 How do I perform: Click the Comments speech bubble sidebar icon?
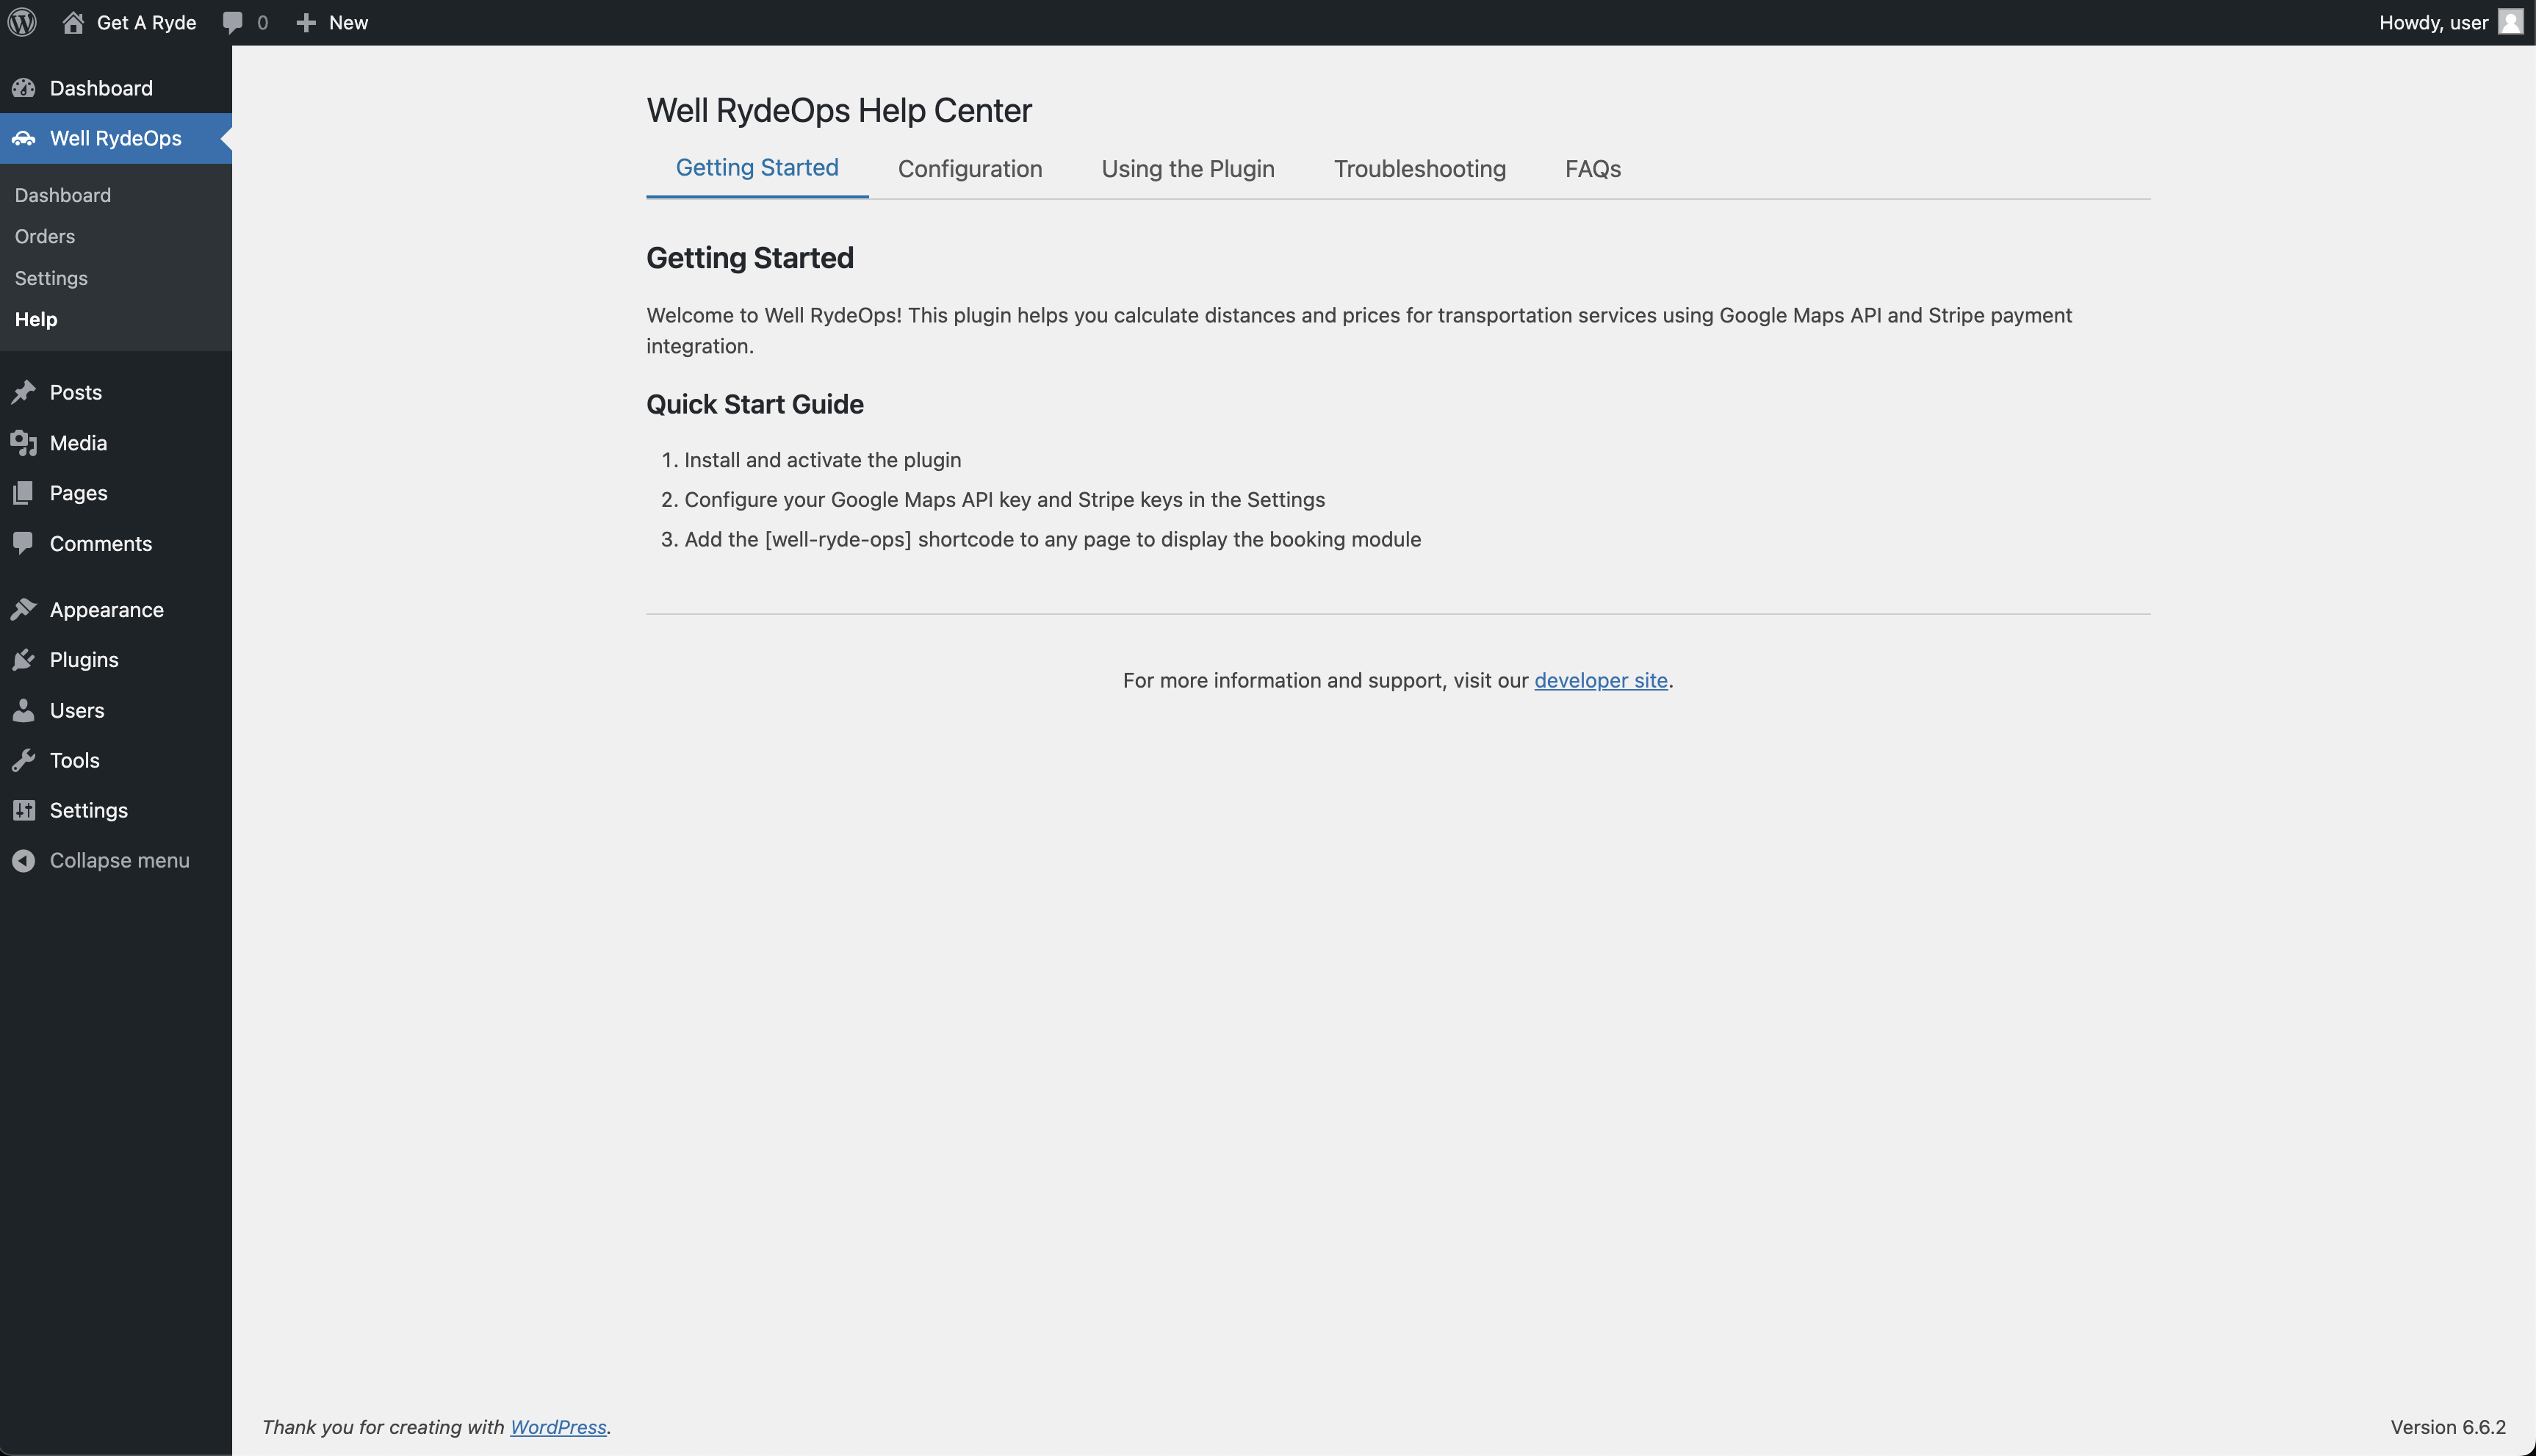tap(24, 543)
